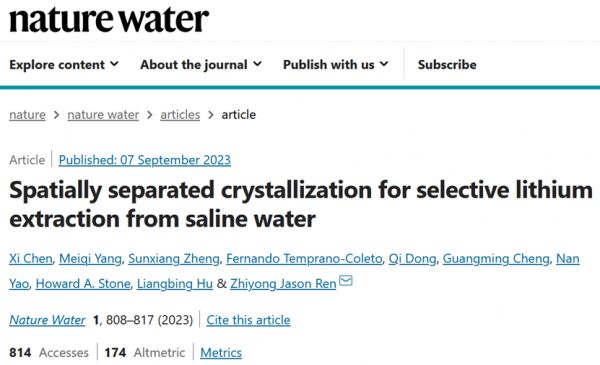The image size is (600, 365).
Task: Expand the Publish with us menu
Action: pos(336,65)
